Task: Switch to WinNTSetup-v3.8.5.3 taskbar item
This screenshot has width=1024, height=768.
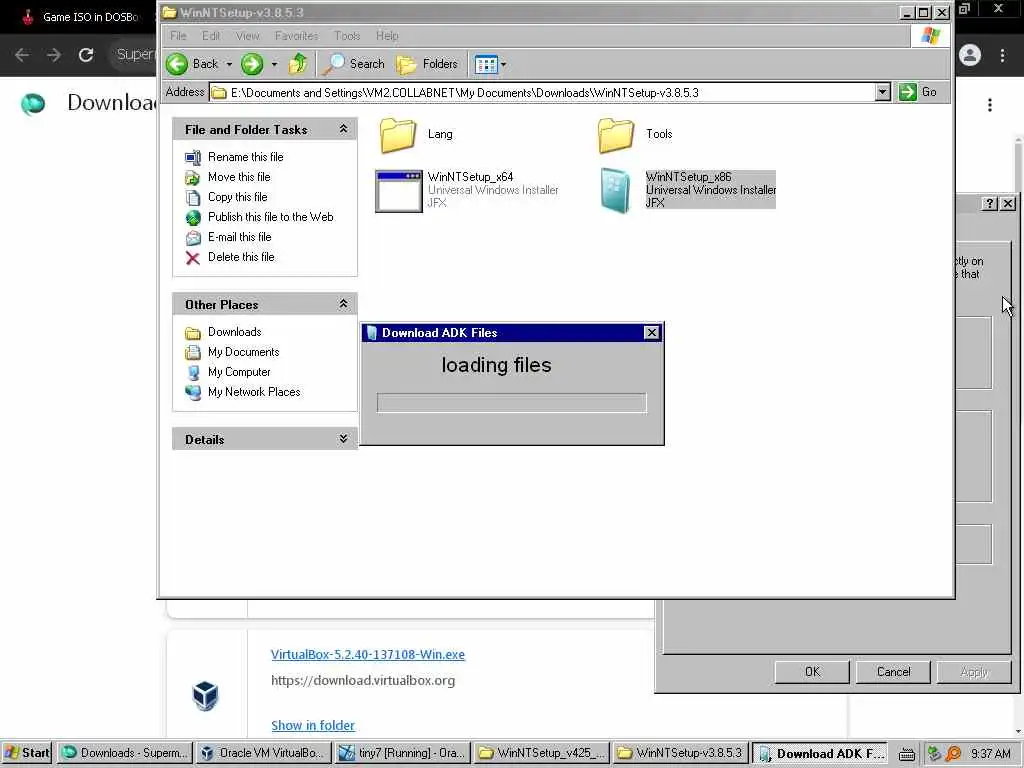Action: click(x=680, y=753)
